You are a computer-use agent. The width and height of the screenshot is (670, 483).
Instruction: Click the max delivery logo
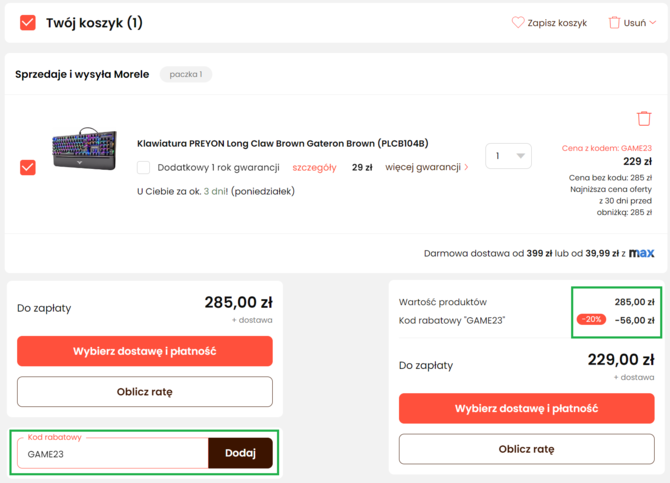click(x=641, y=253)
